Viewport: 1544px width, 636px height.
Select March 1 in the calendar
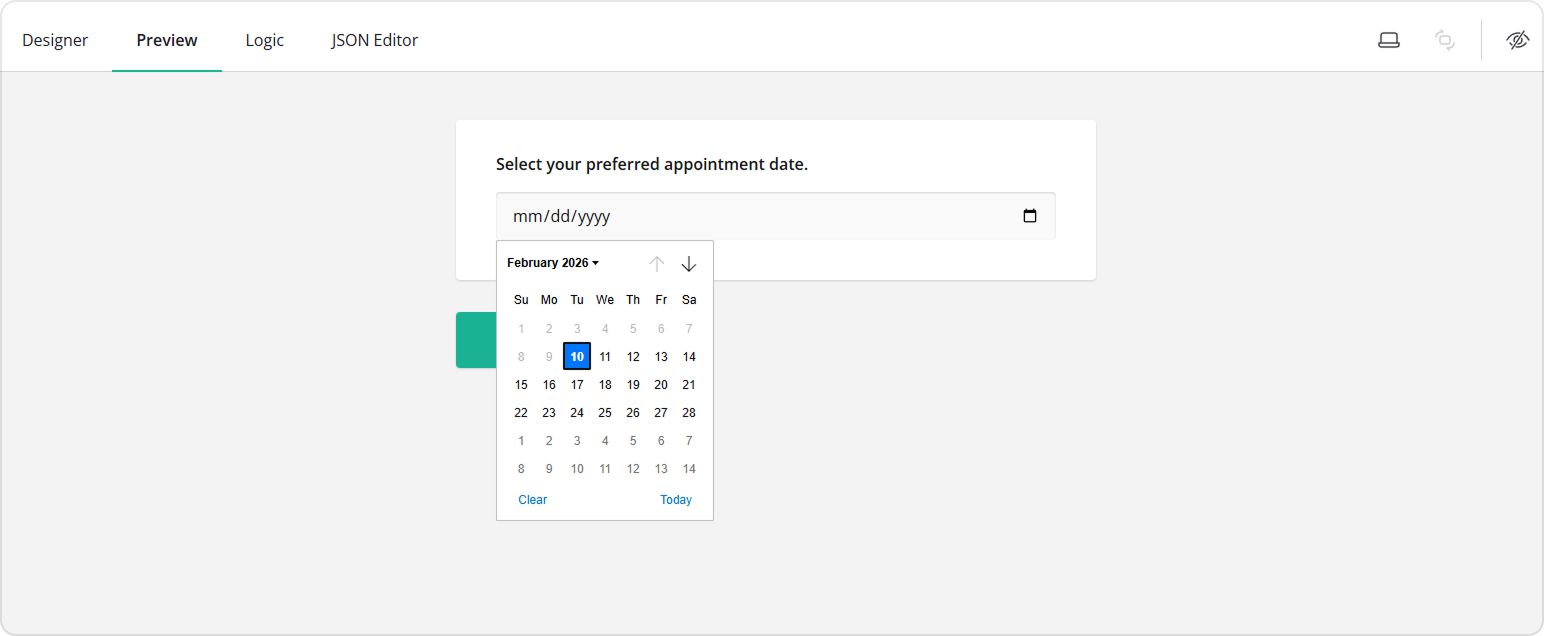(521, 440)
